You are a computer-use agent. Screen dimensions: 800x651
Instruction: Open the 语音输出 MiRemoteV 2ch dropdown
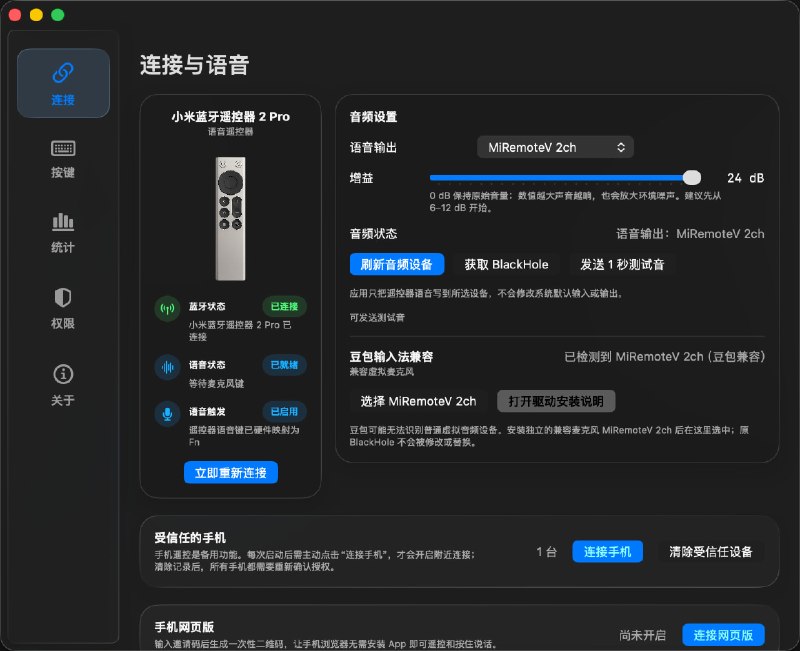[x=555, y=147]
